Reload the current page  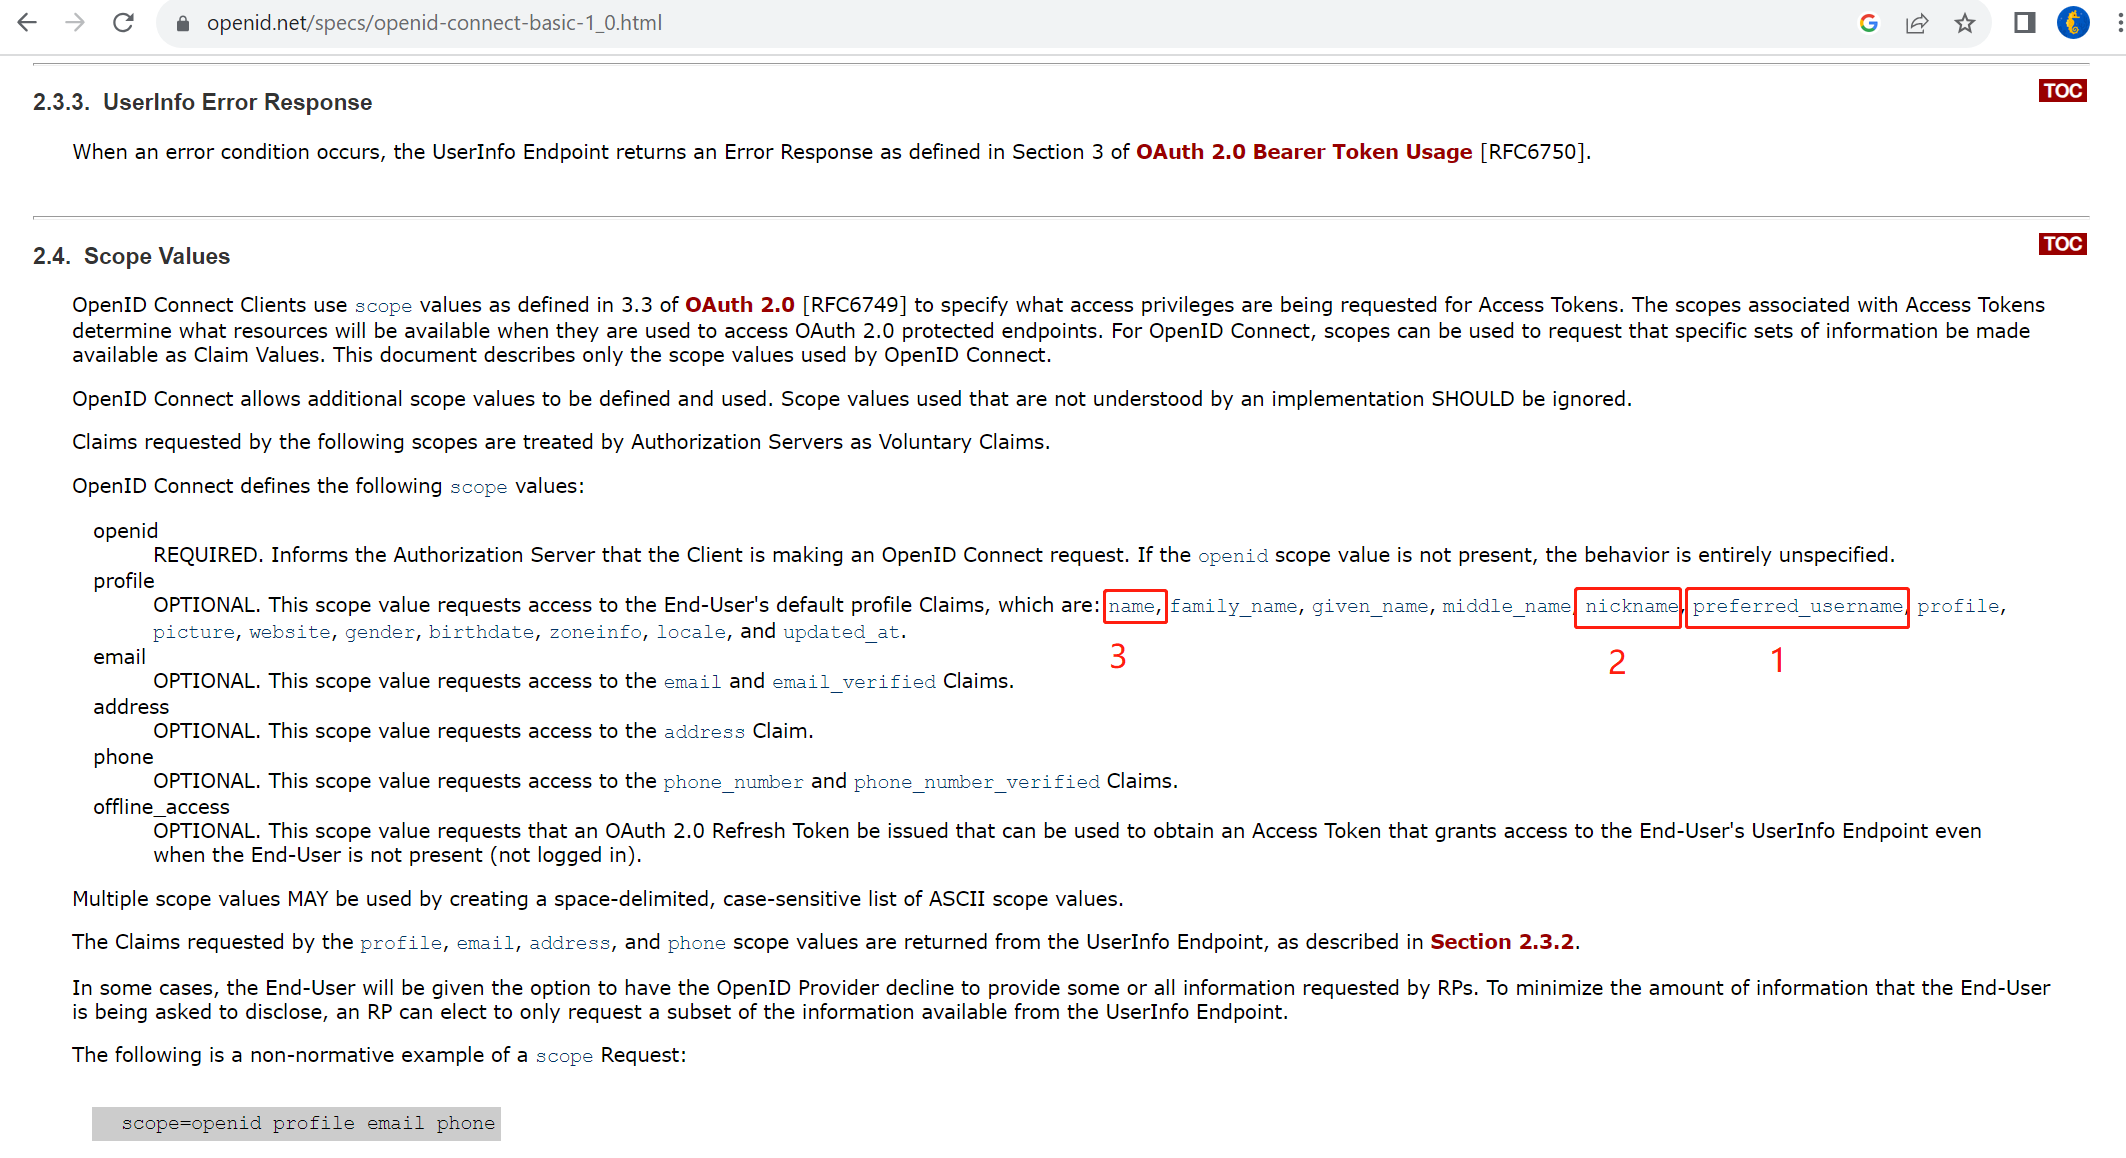pyautogui.click(x=123, y=22)
